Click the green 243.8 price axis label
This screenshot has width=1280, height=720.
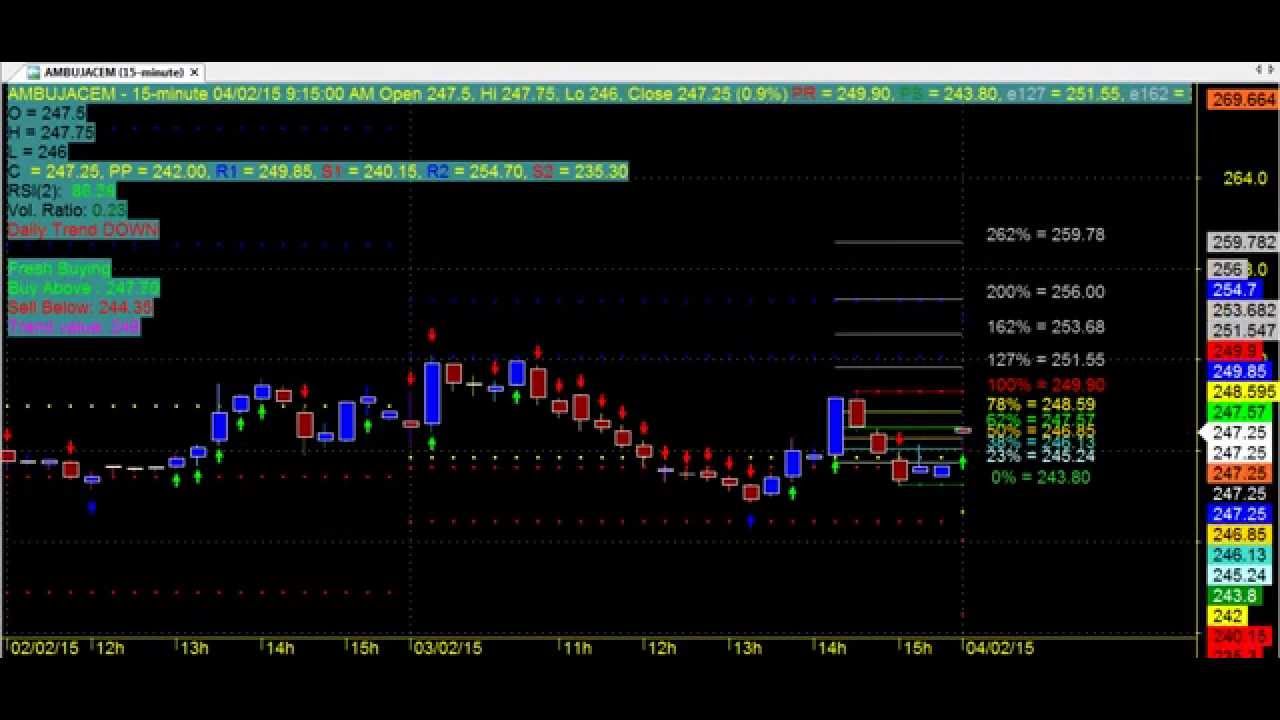coord(1234,596)
